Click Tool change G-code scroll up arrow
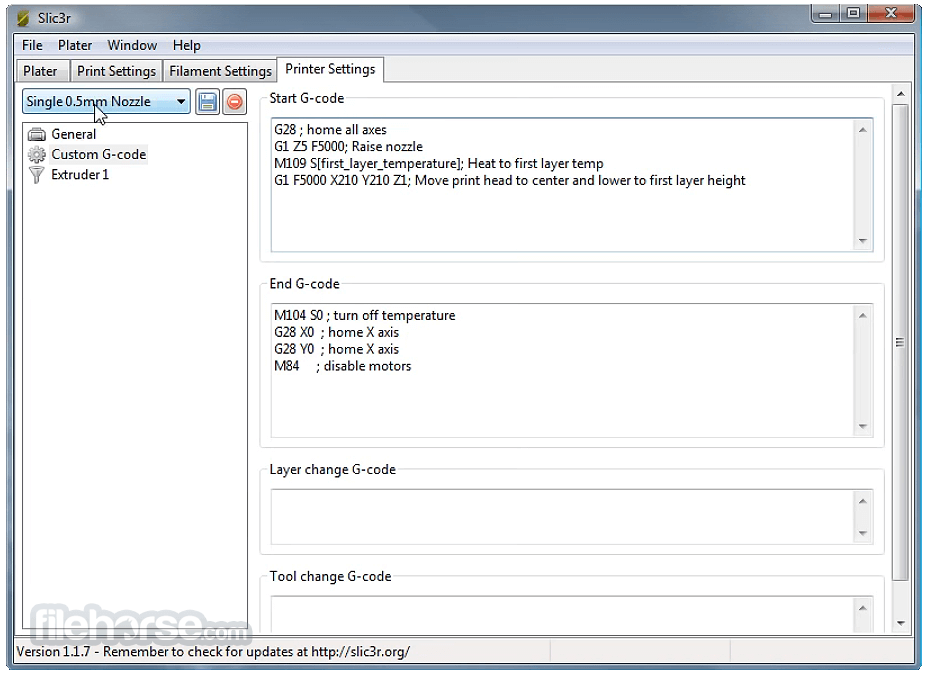 (x=863, y=608)
